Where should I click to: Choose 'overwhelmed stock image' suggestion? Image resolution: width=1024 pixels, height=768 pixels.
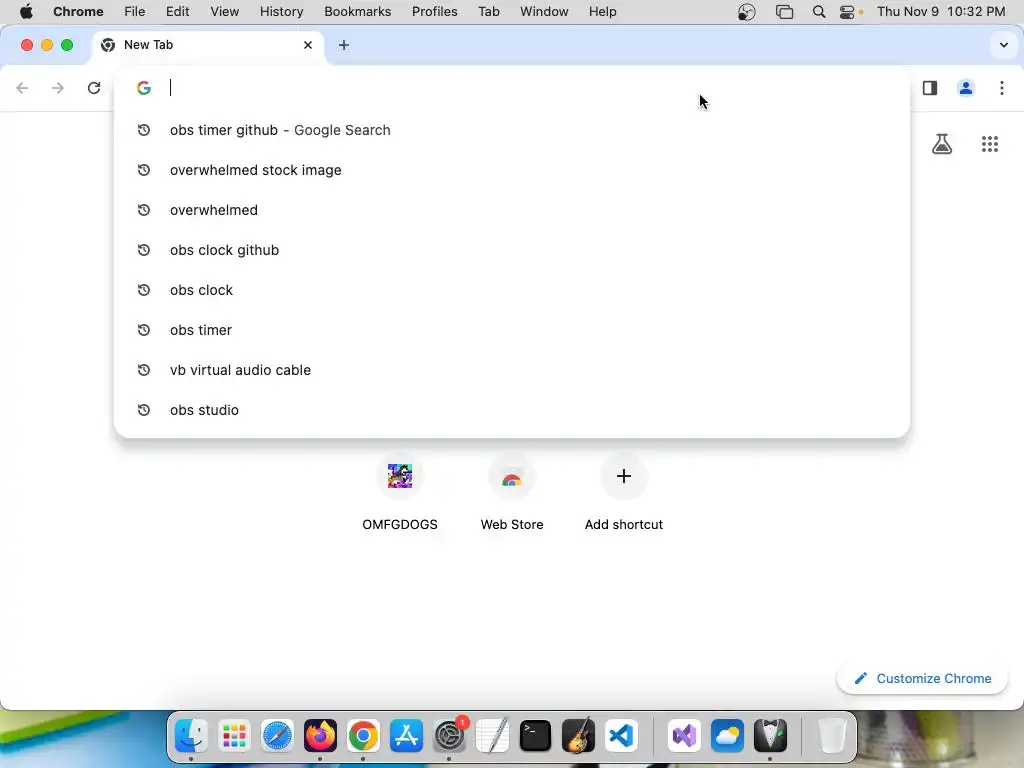[x=512, y=170]
